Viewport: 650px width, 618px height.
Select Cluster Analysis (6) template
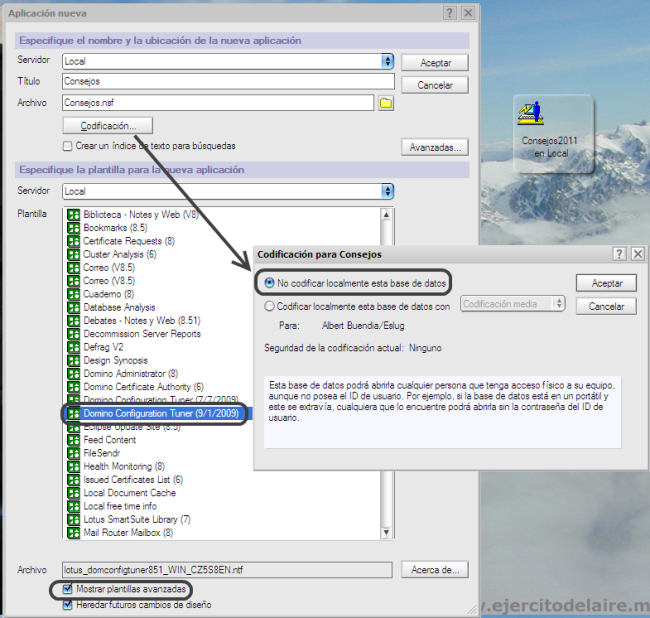coord(120,254)
